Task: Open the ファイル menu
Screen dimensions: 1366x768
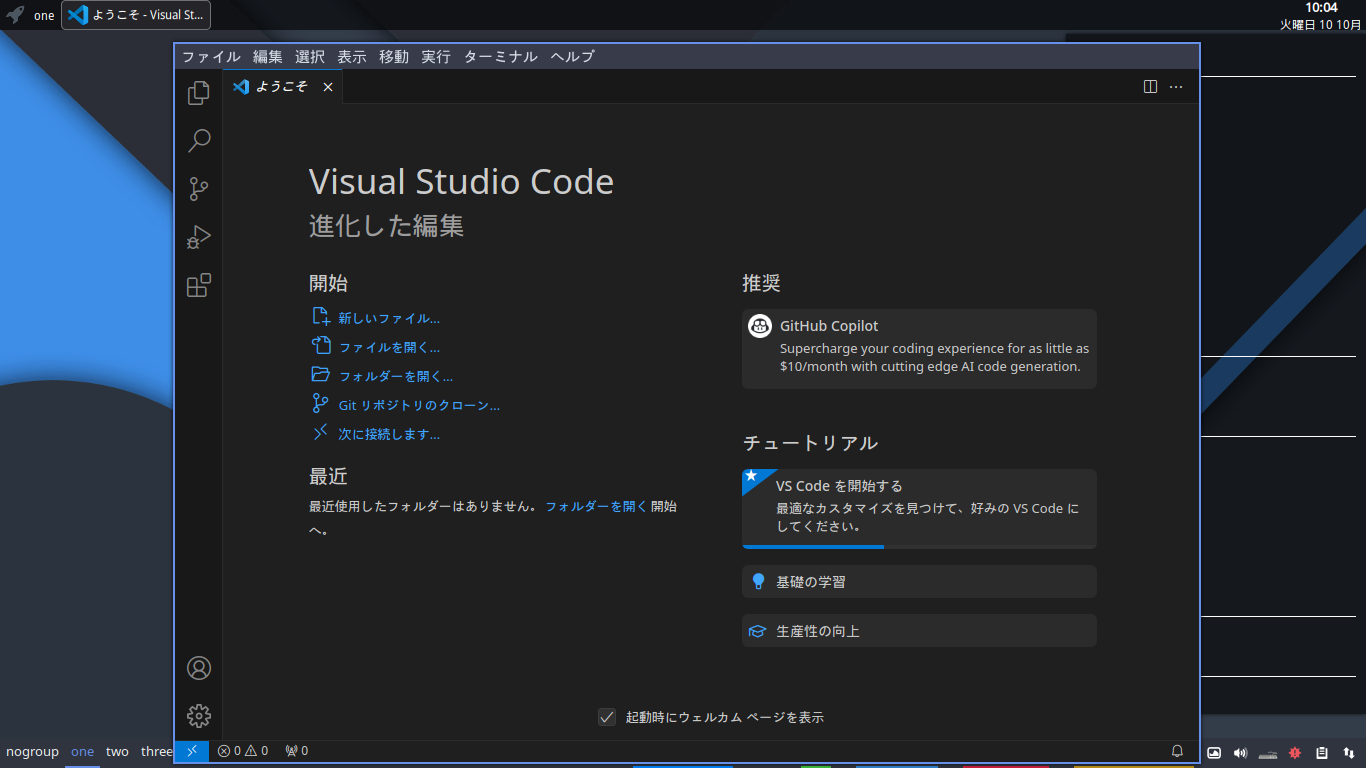Action: [x=211, y=57]
